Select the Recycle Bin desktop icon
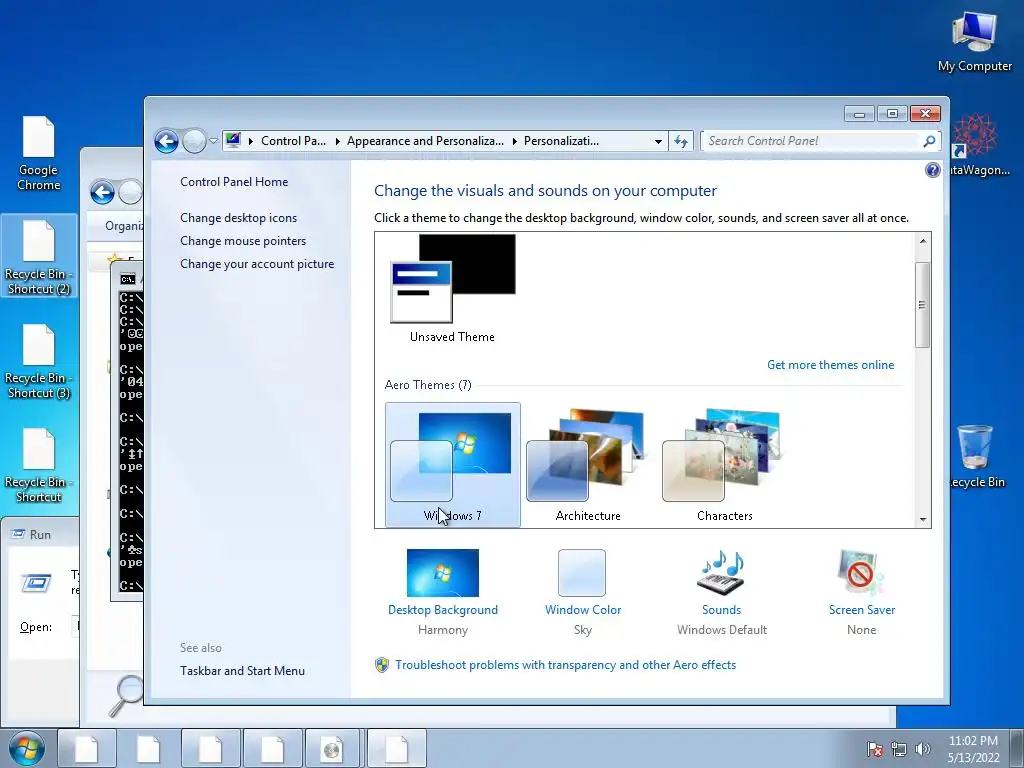1024x768 pixels. point(976,456)
